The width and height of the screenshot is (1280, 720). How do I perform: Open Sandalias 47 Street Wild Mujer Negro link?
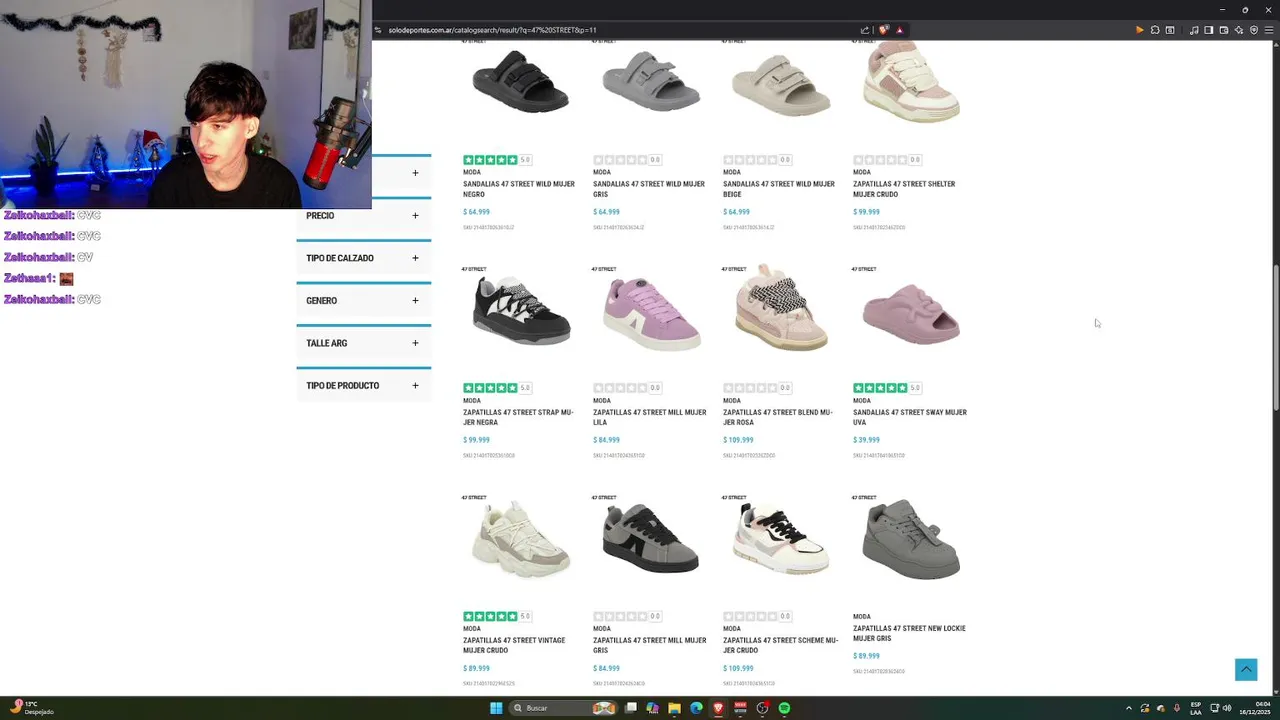pyautogui.click(x=518, y=189)
